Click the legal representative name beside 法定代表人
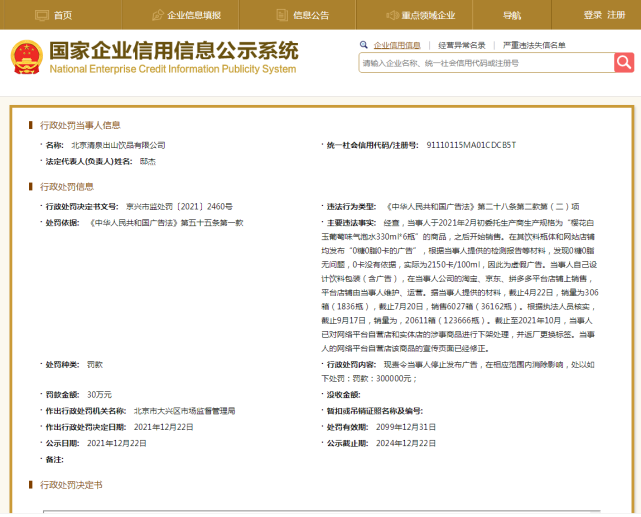The height and width of the screenshot is (517, 641). [148, 161]
